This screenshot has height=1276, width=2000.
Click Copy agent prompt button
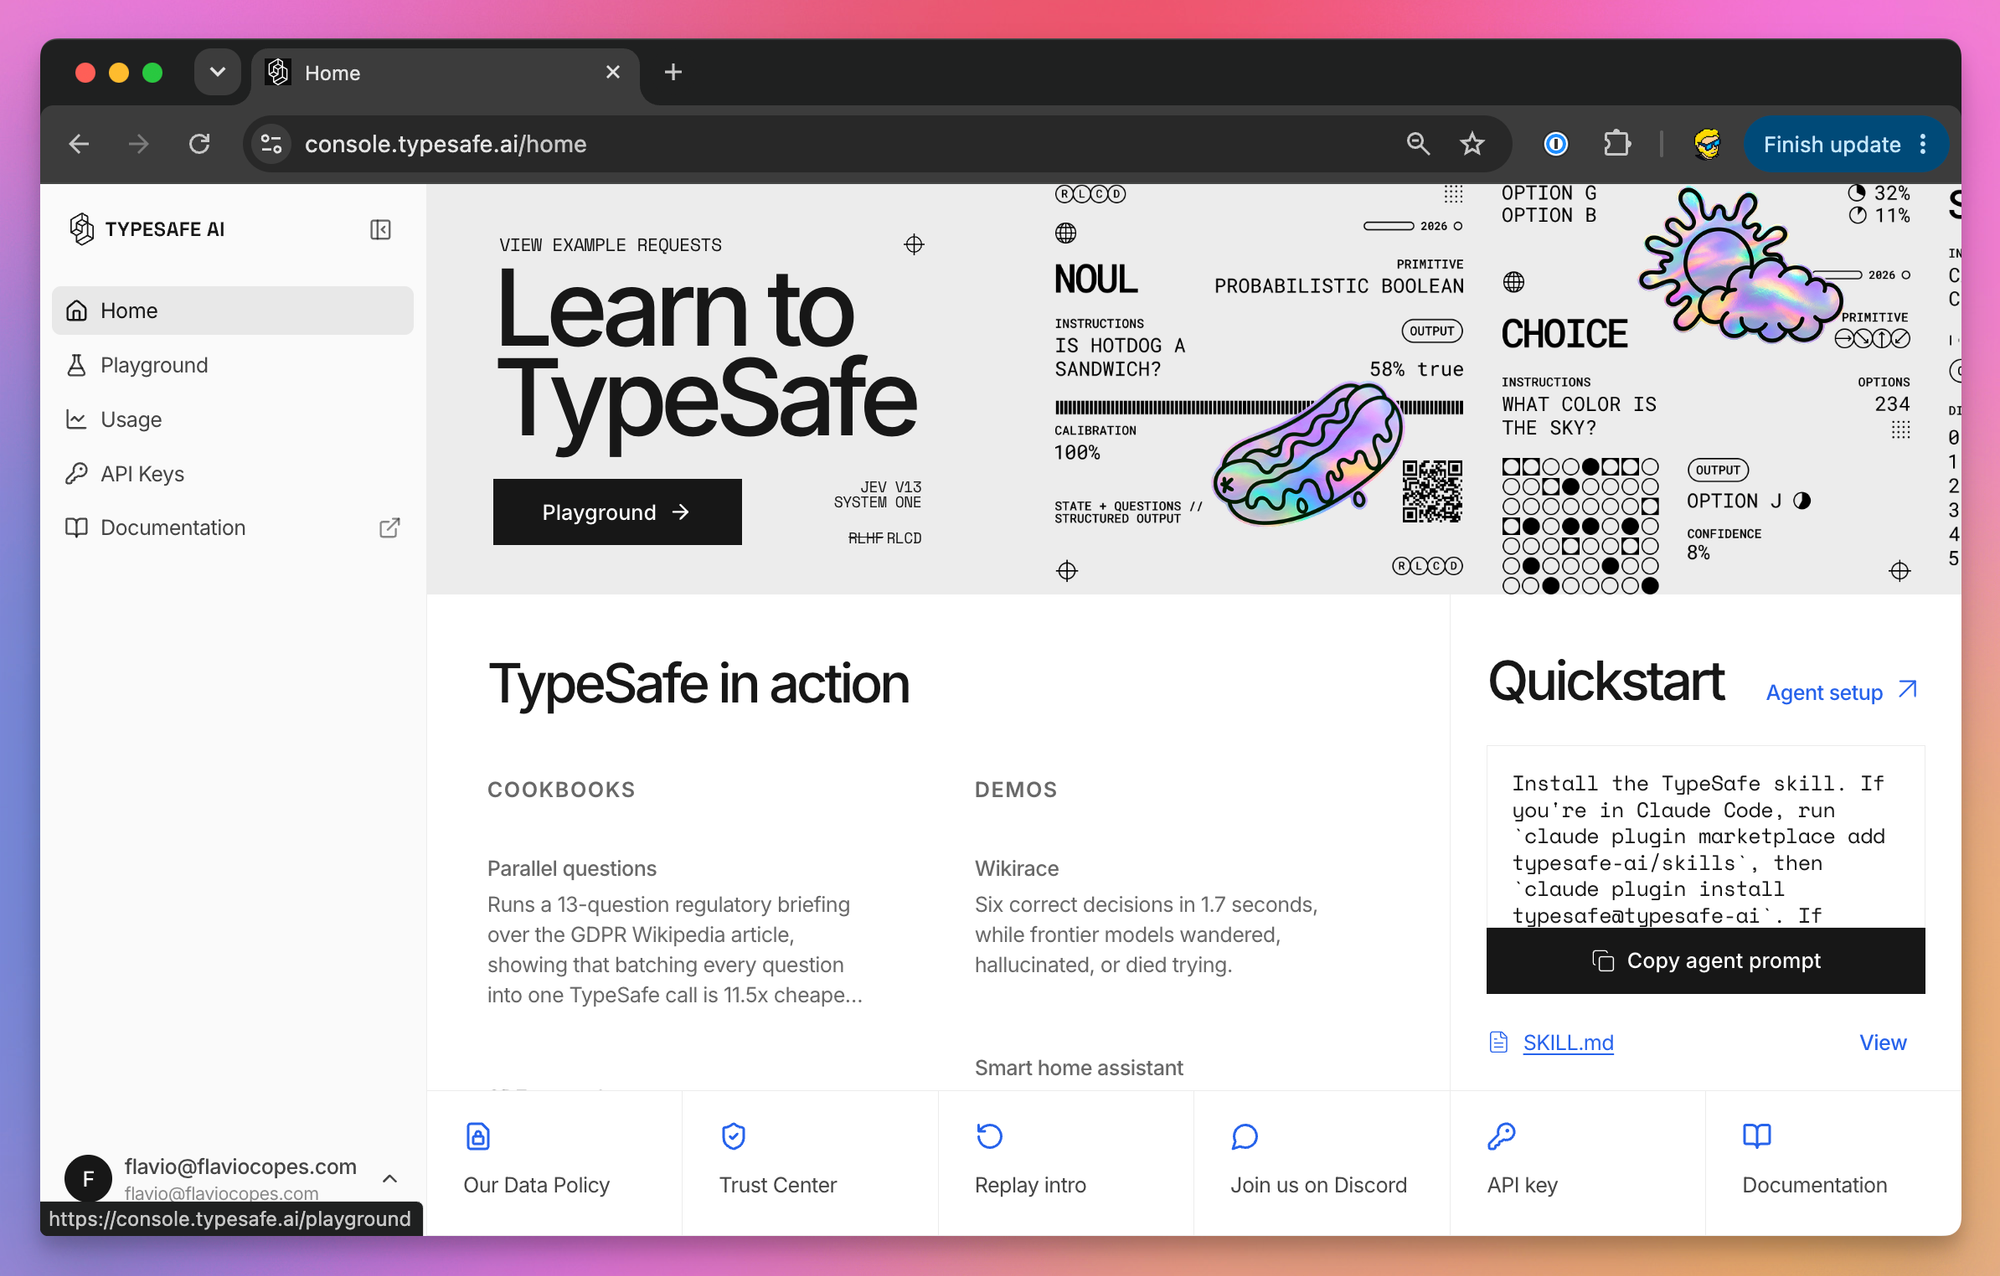pos(1705,961)
